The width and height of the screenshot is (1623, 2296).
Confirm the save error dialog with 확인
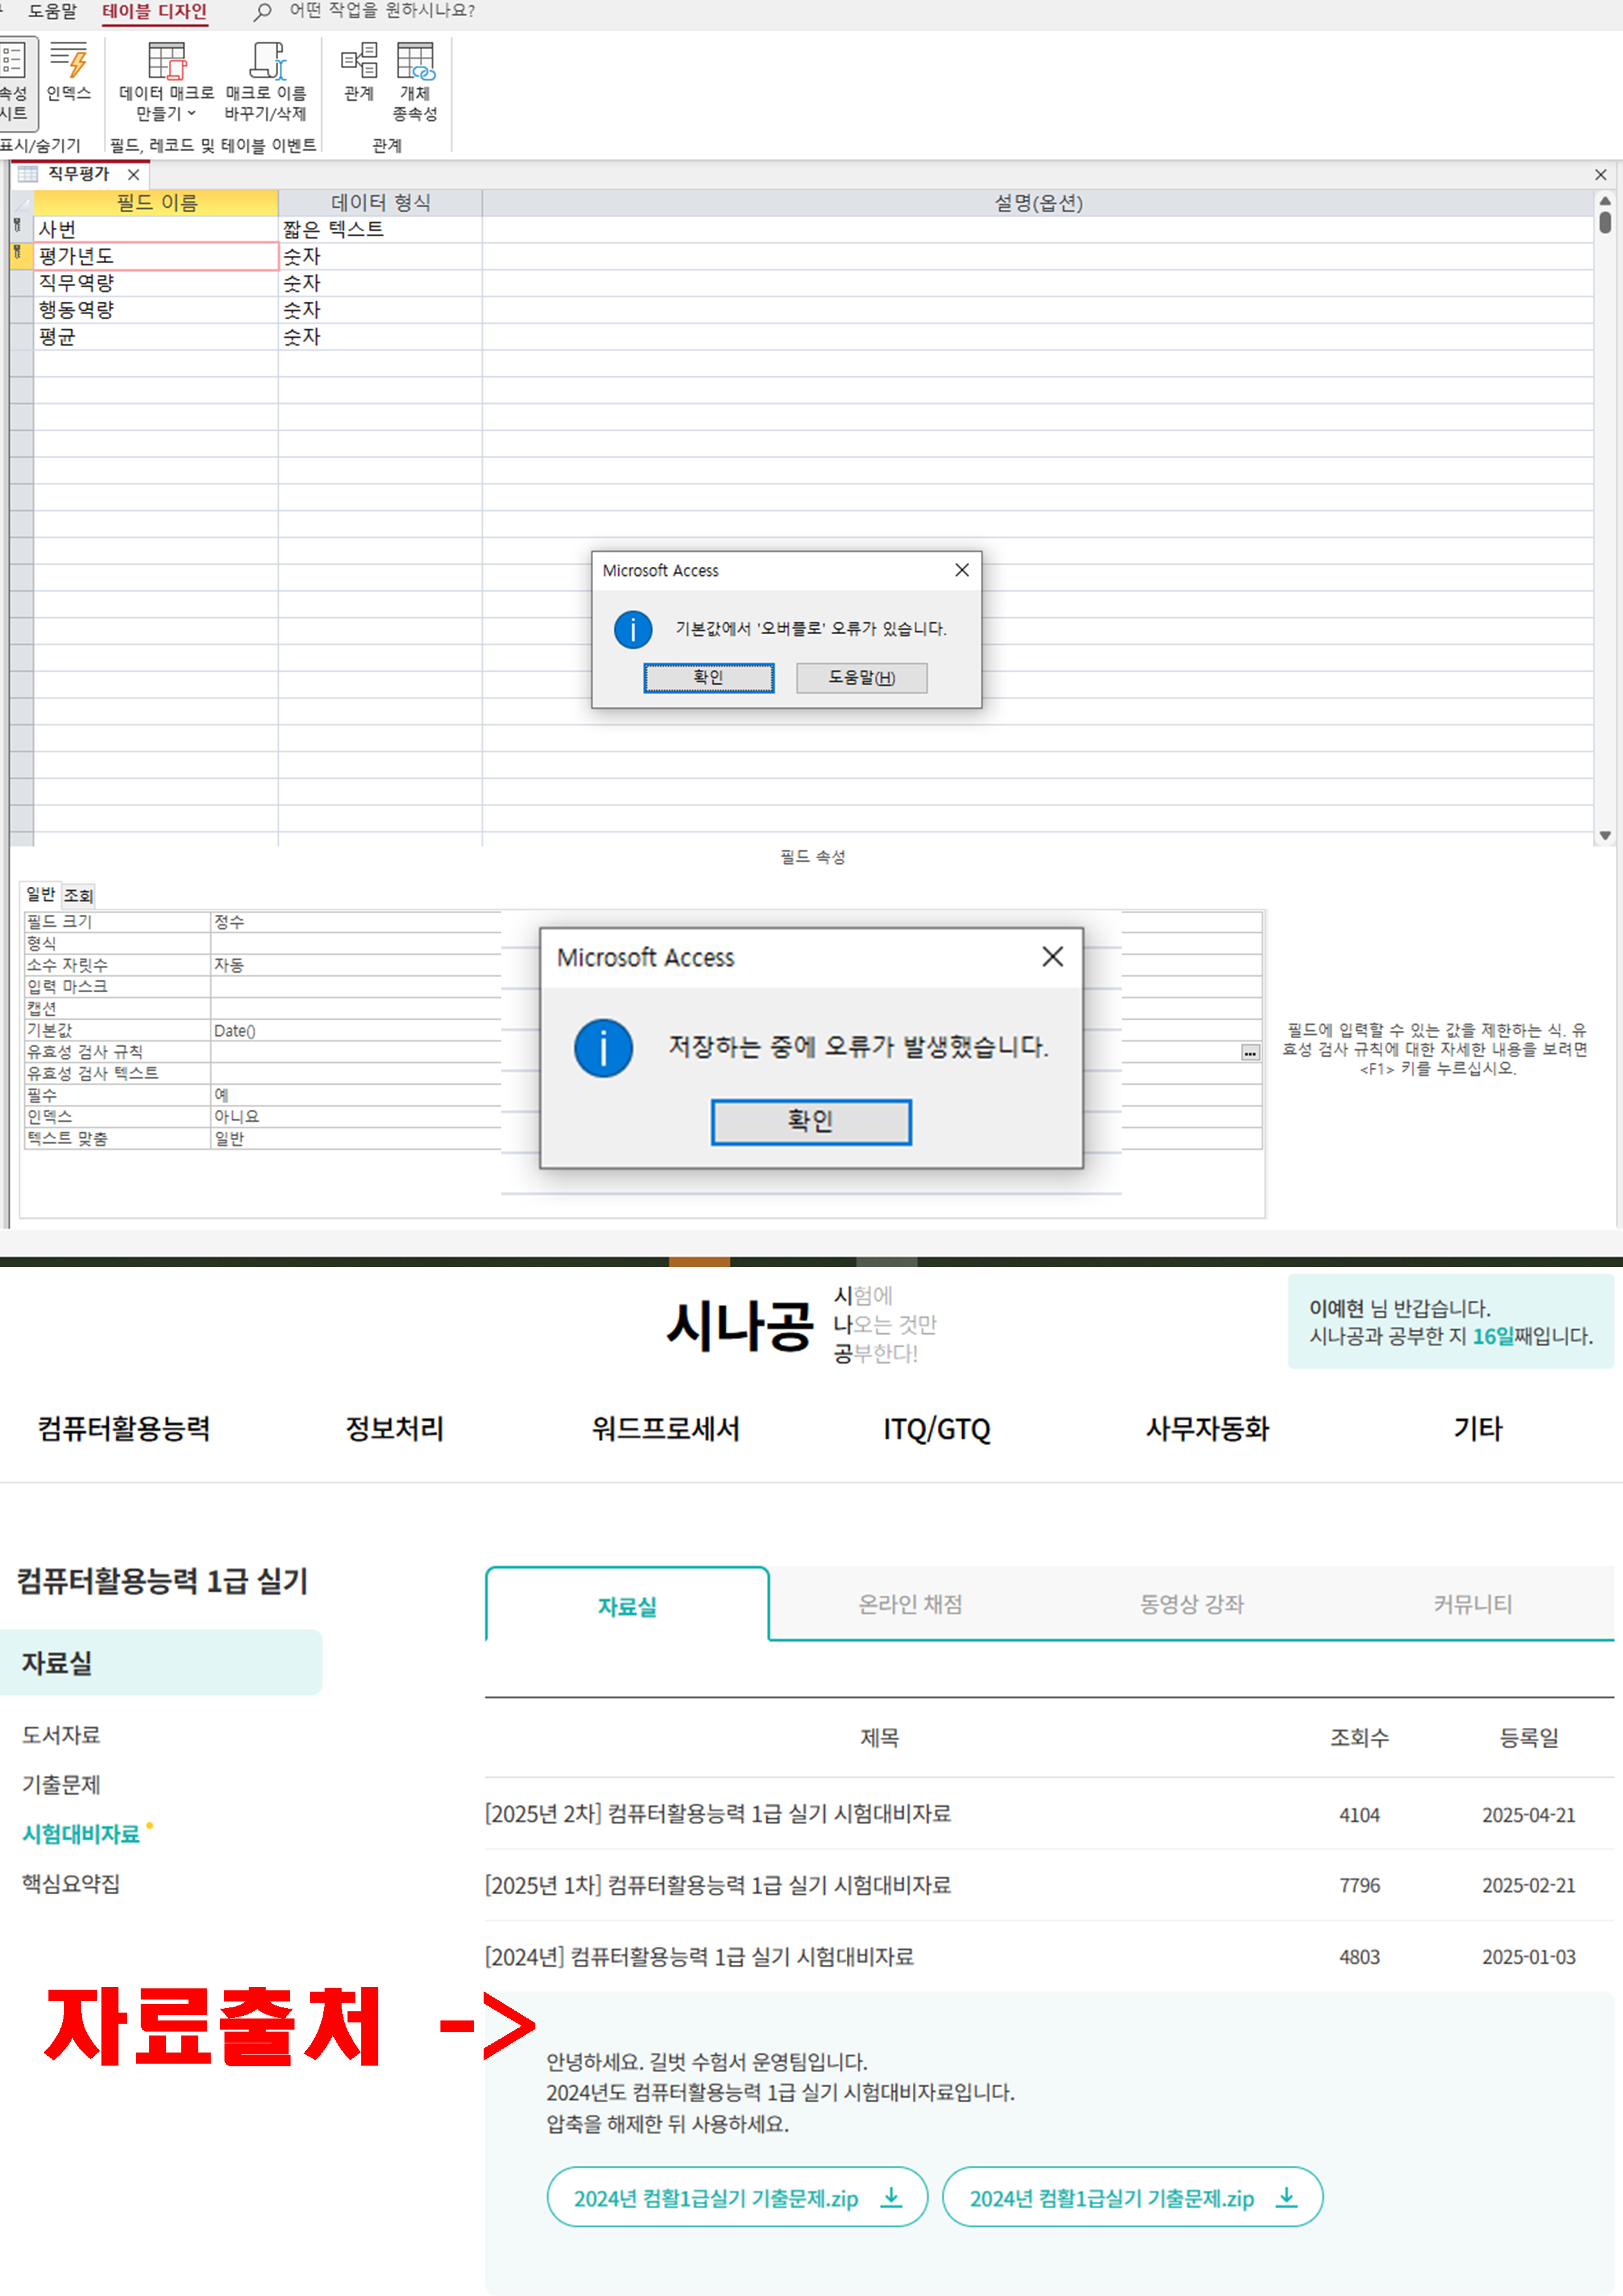point(810,1121)
